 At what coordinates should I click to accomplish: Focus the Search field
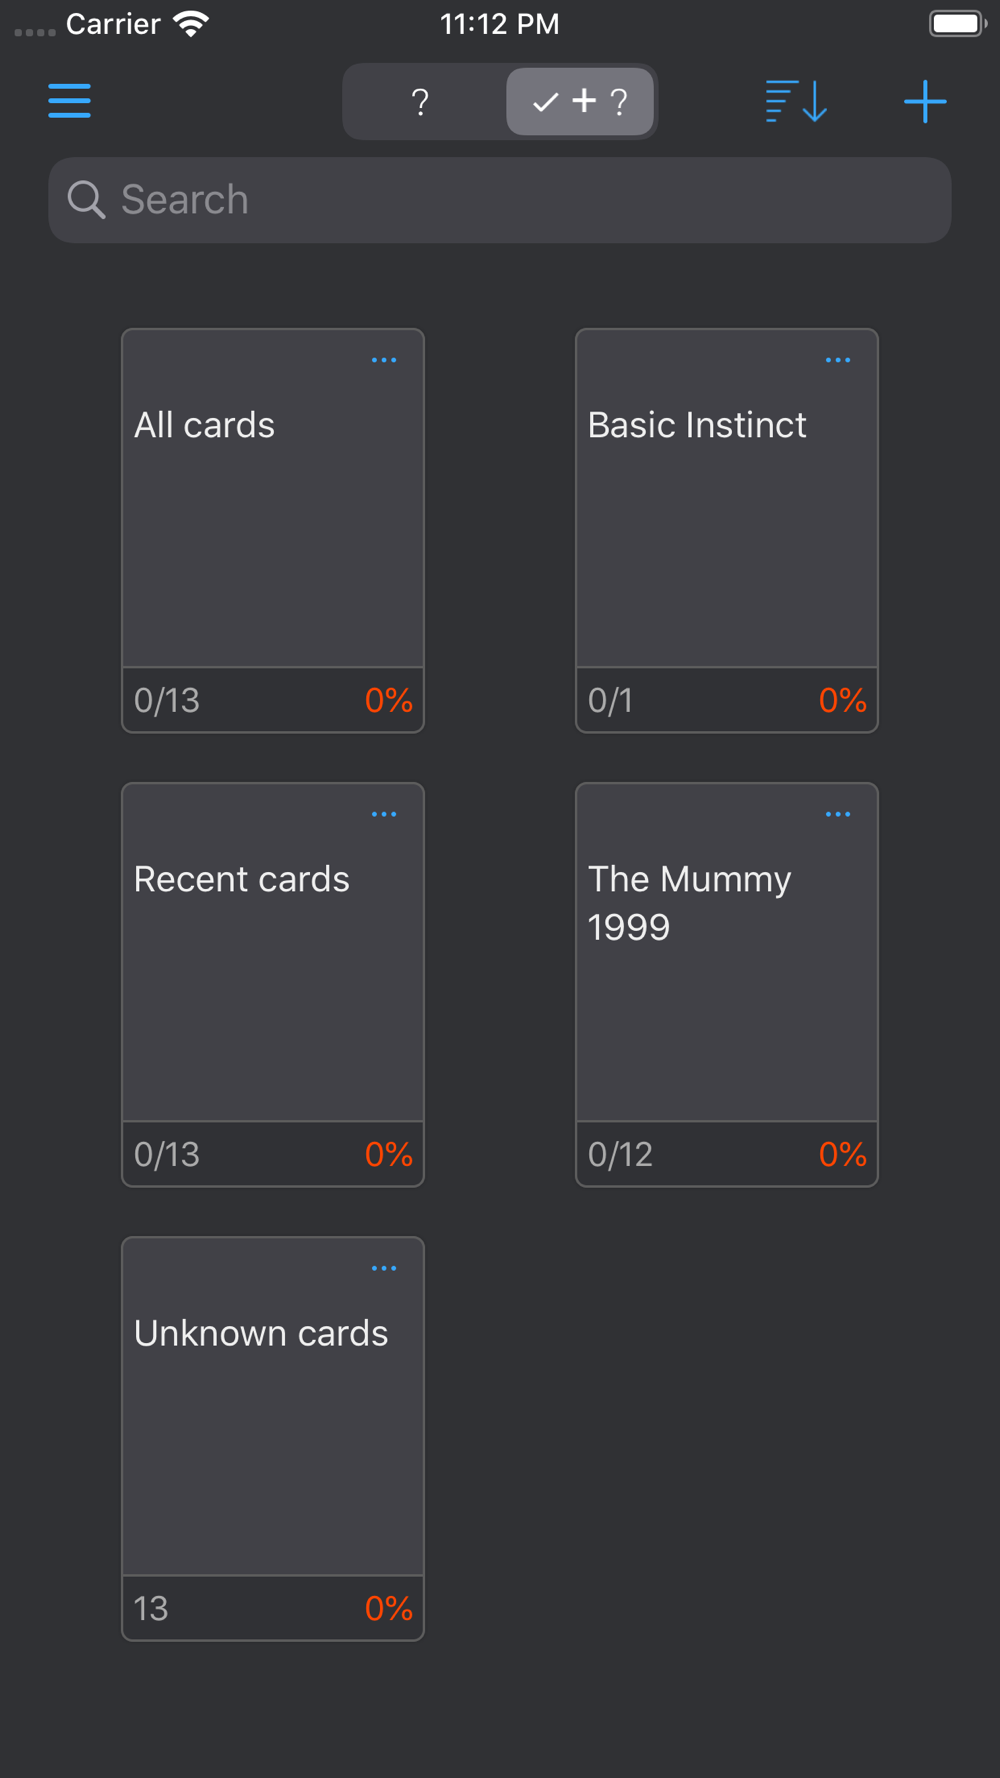coord(500,200)
